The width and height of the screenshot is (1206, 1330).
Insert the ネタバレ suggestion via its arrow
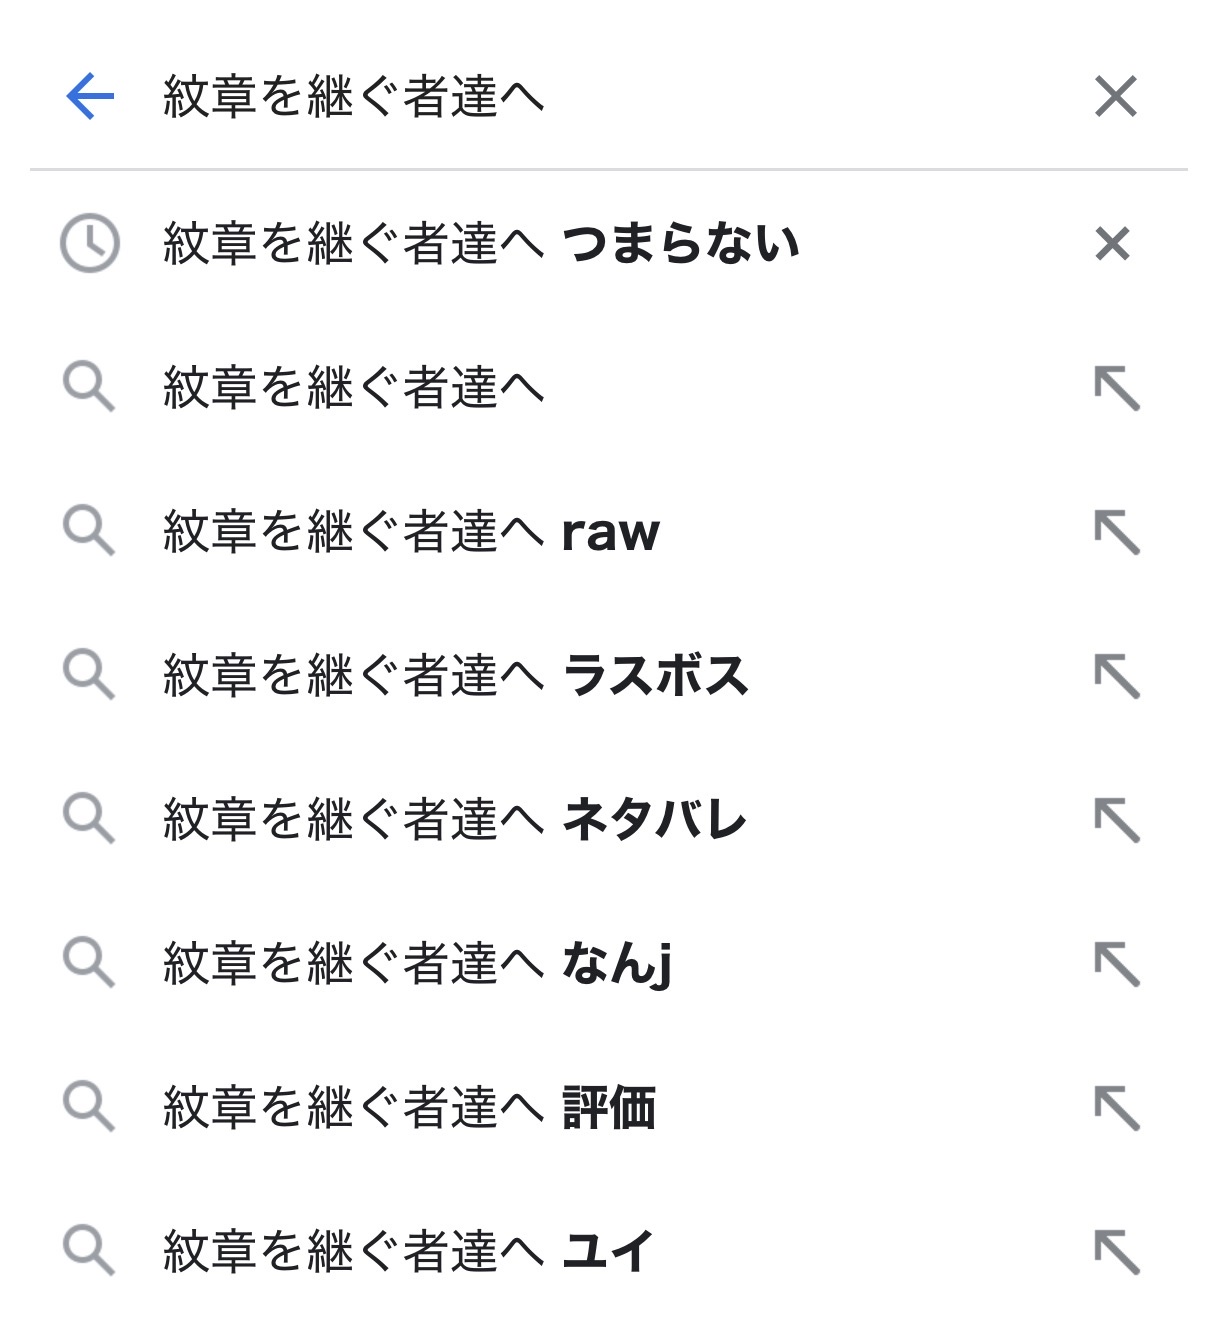pos(1117,820)
